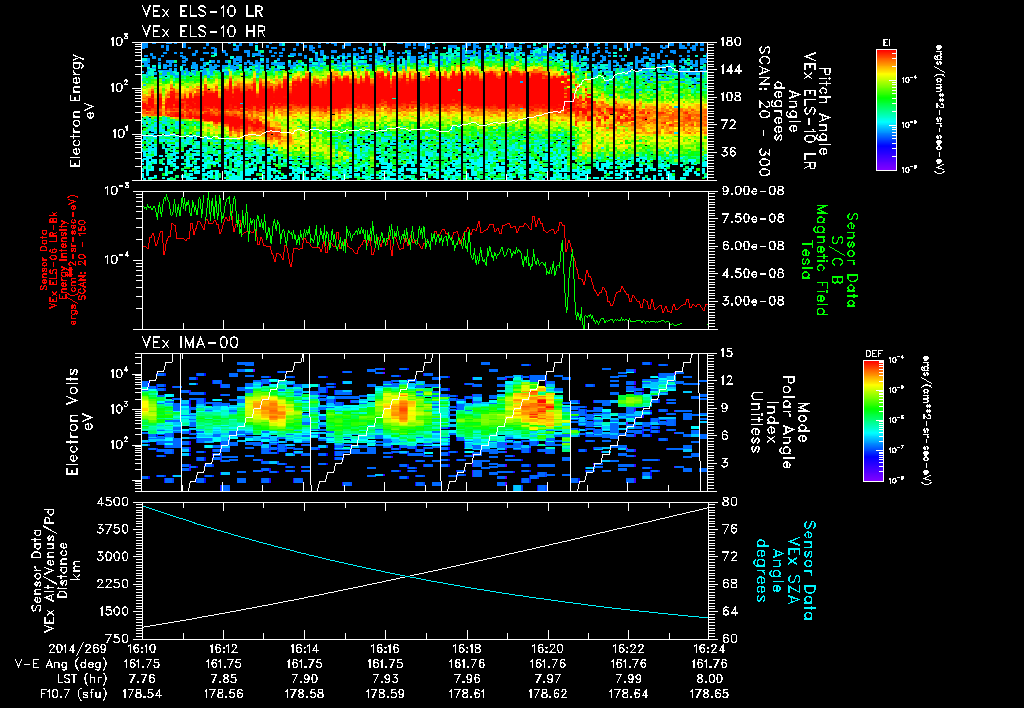Image resolution: width=1024 pixels, height=708 pixels.
Task: Click the 16:20 time tick label
Action: [x=547, y=649]
